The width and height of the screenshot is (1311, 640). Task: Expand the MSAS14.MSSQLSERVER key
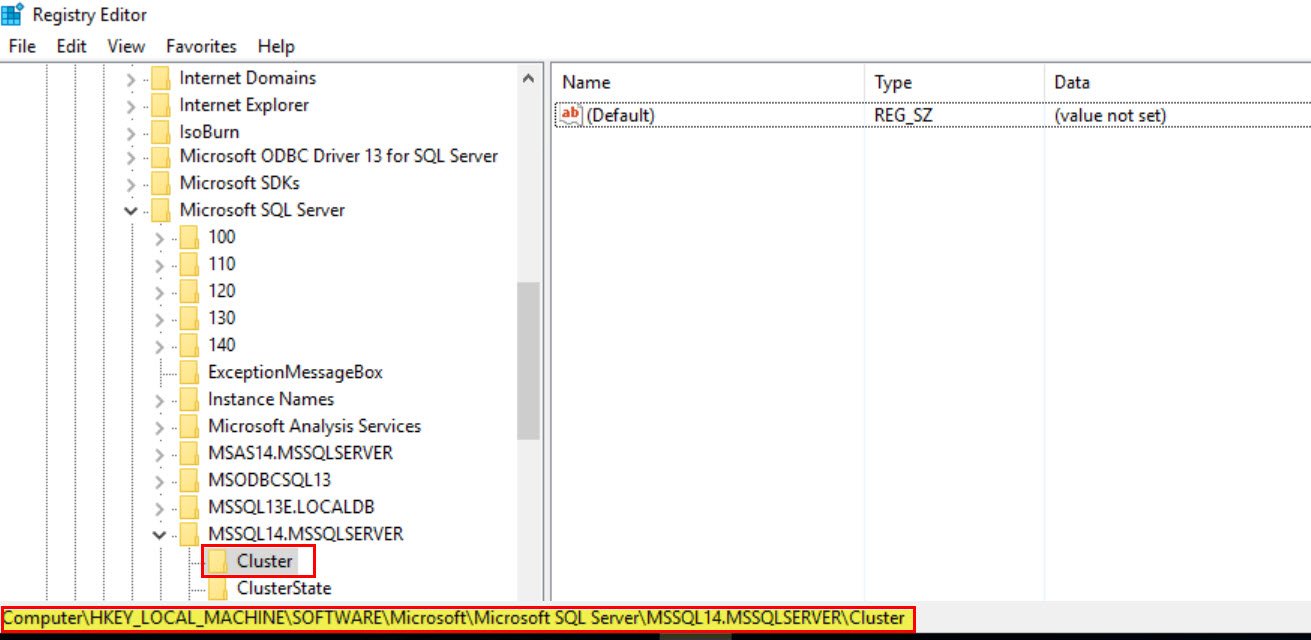(x=159, y=453)
